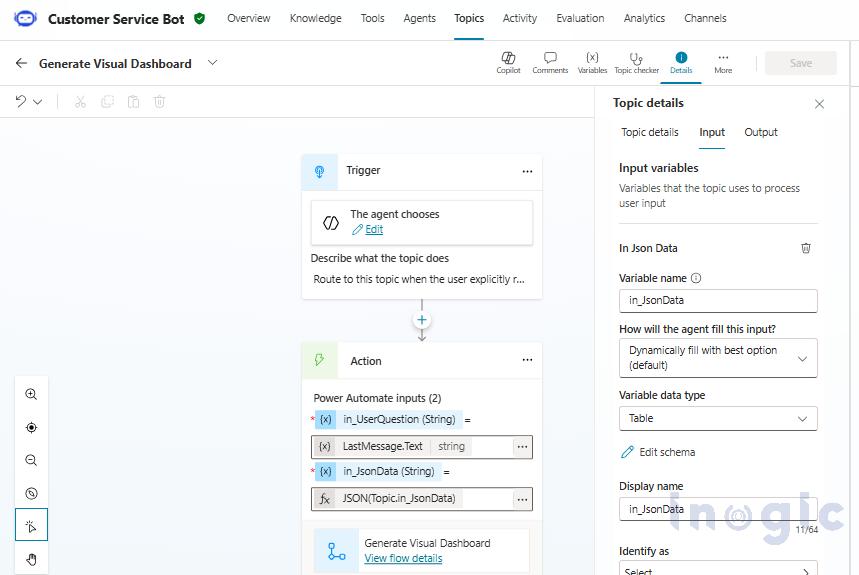Click the green shield status icon
This screenshot has height=575, width=859.
pyautogui.click(x=200, y=19)
